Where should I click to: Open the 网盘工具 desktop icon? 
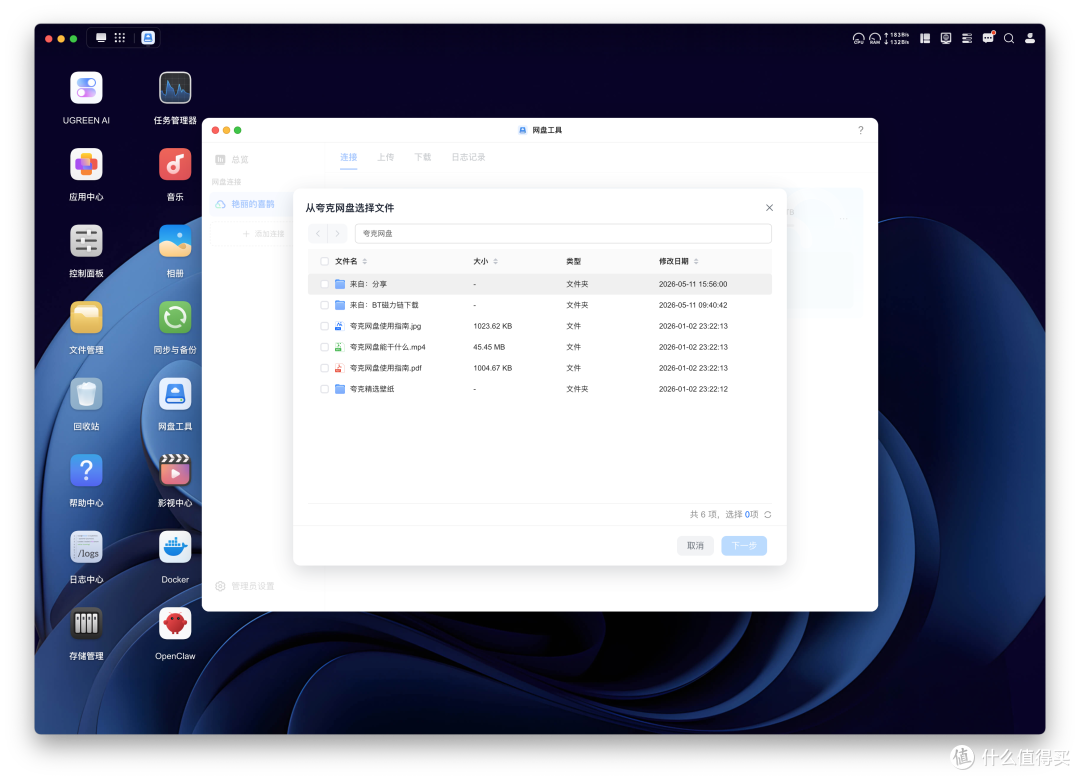175,394
